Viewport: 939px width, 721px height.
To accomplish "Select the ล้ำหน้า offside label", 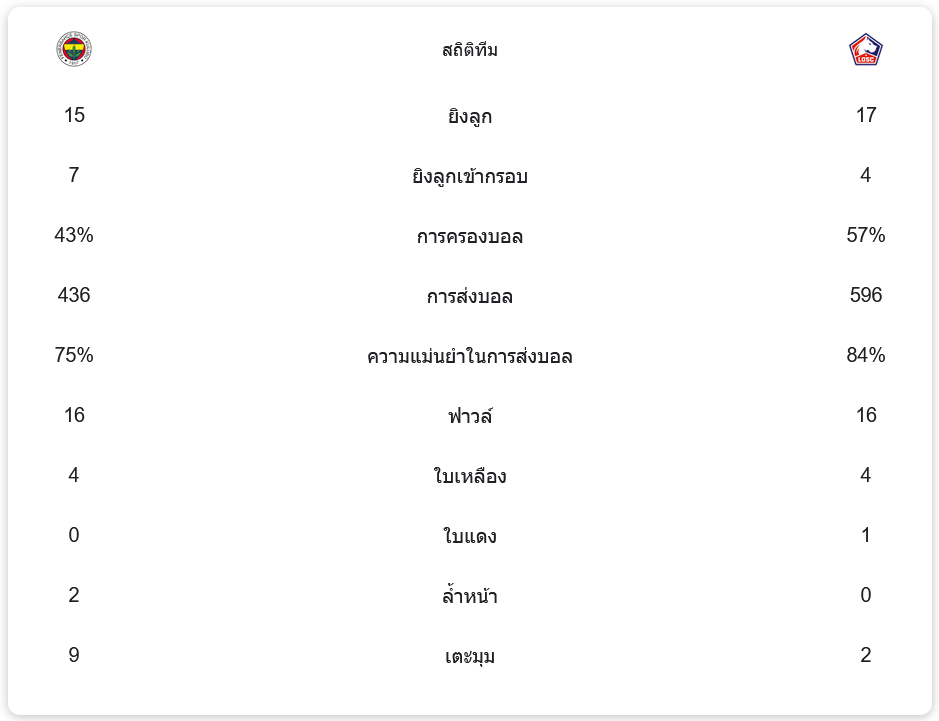I will (470, 597).
